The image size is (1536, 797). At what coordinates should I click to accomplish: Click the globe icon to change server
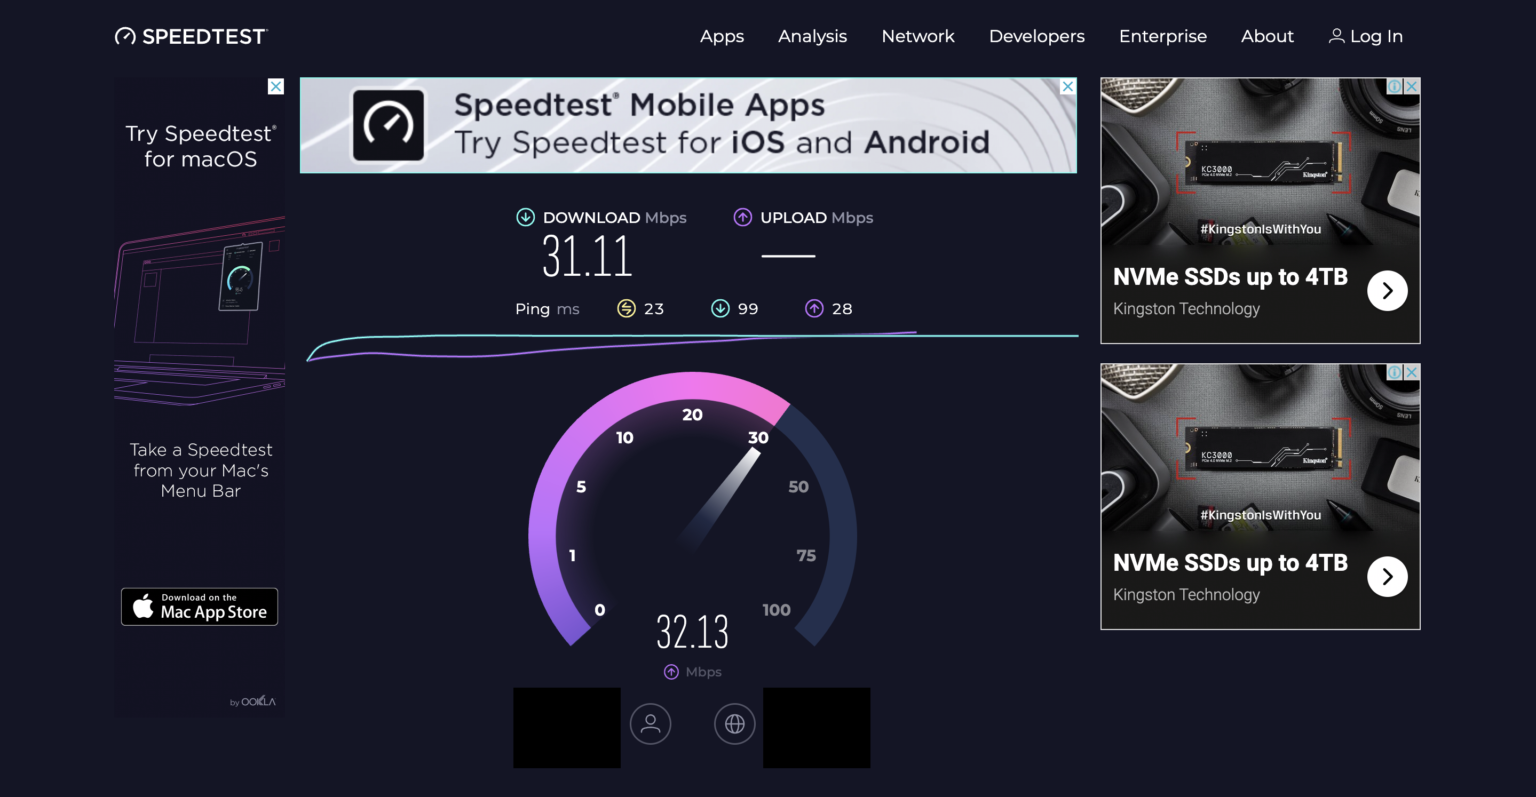tap(735, 724)
